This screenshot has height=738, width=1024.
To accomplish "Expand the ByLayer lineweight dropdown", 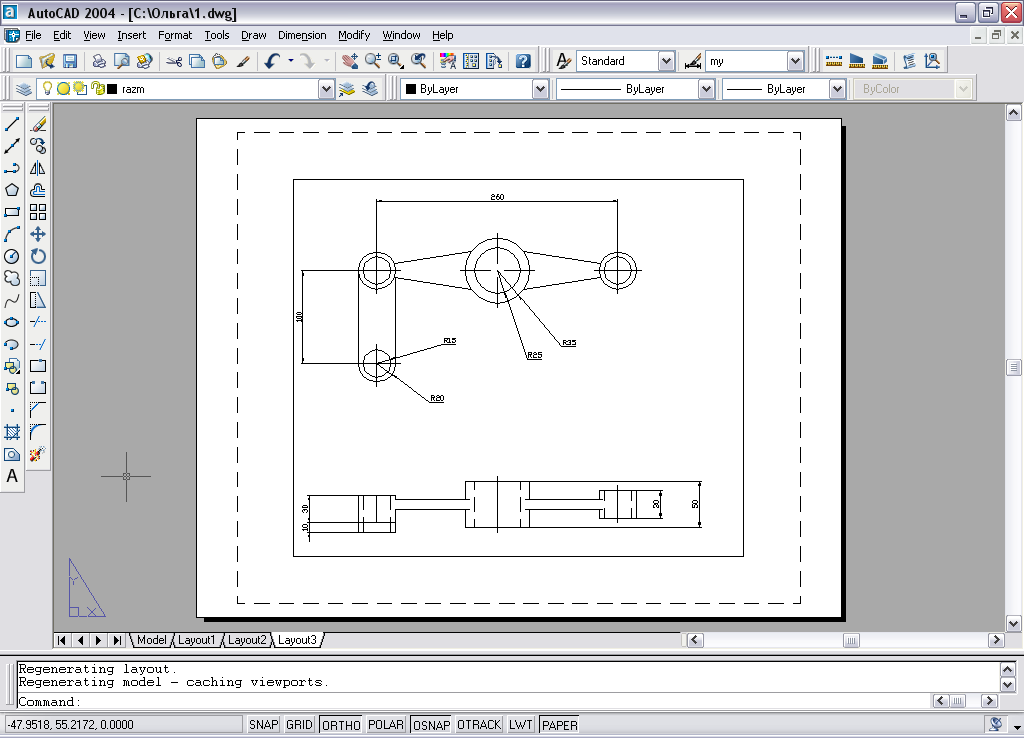I will pyautogui.click(x=837, y=89).
